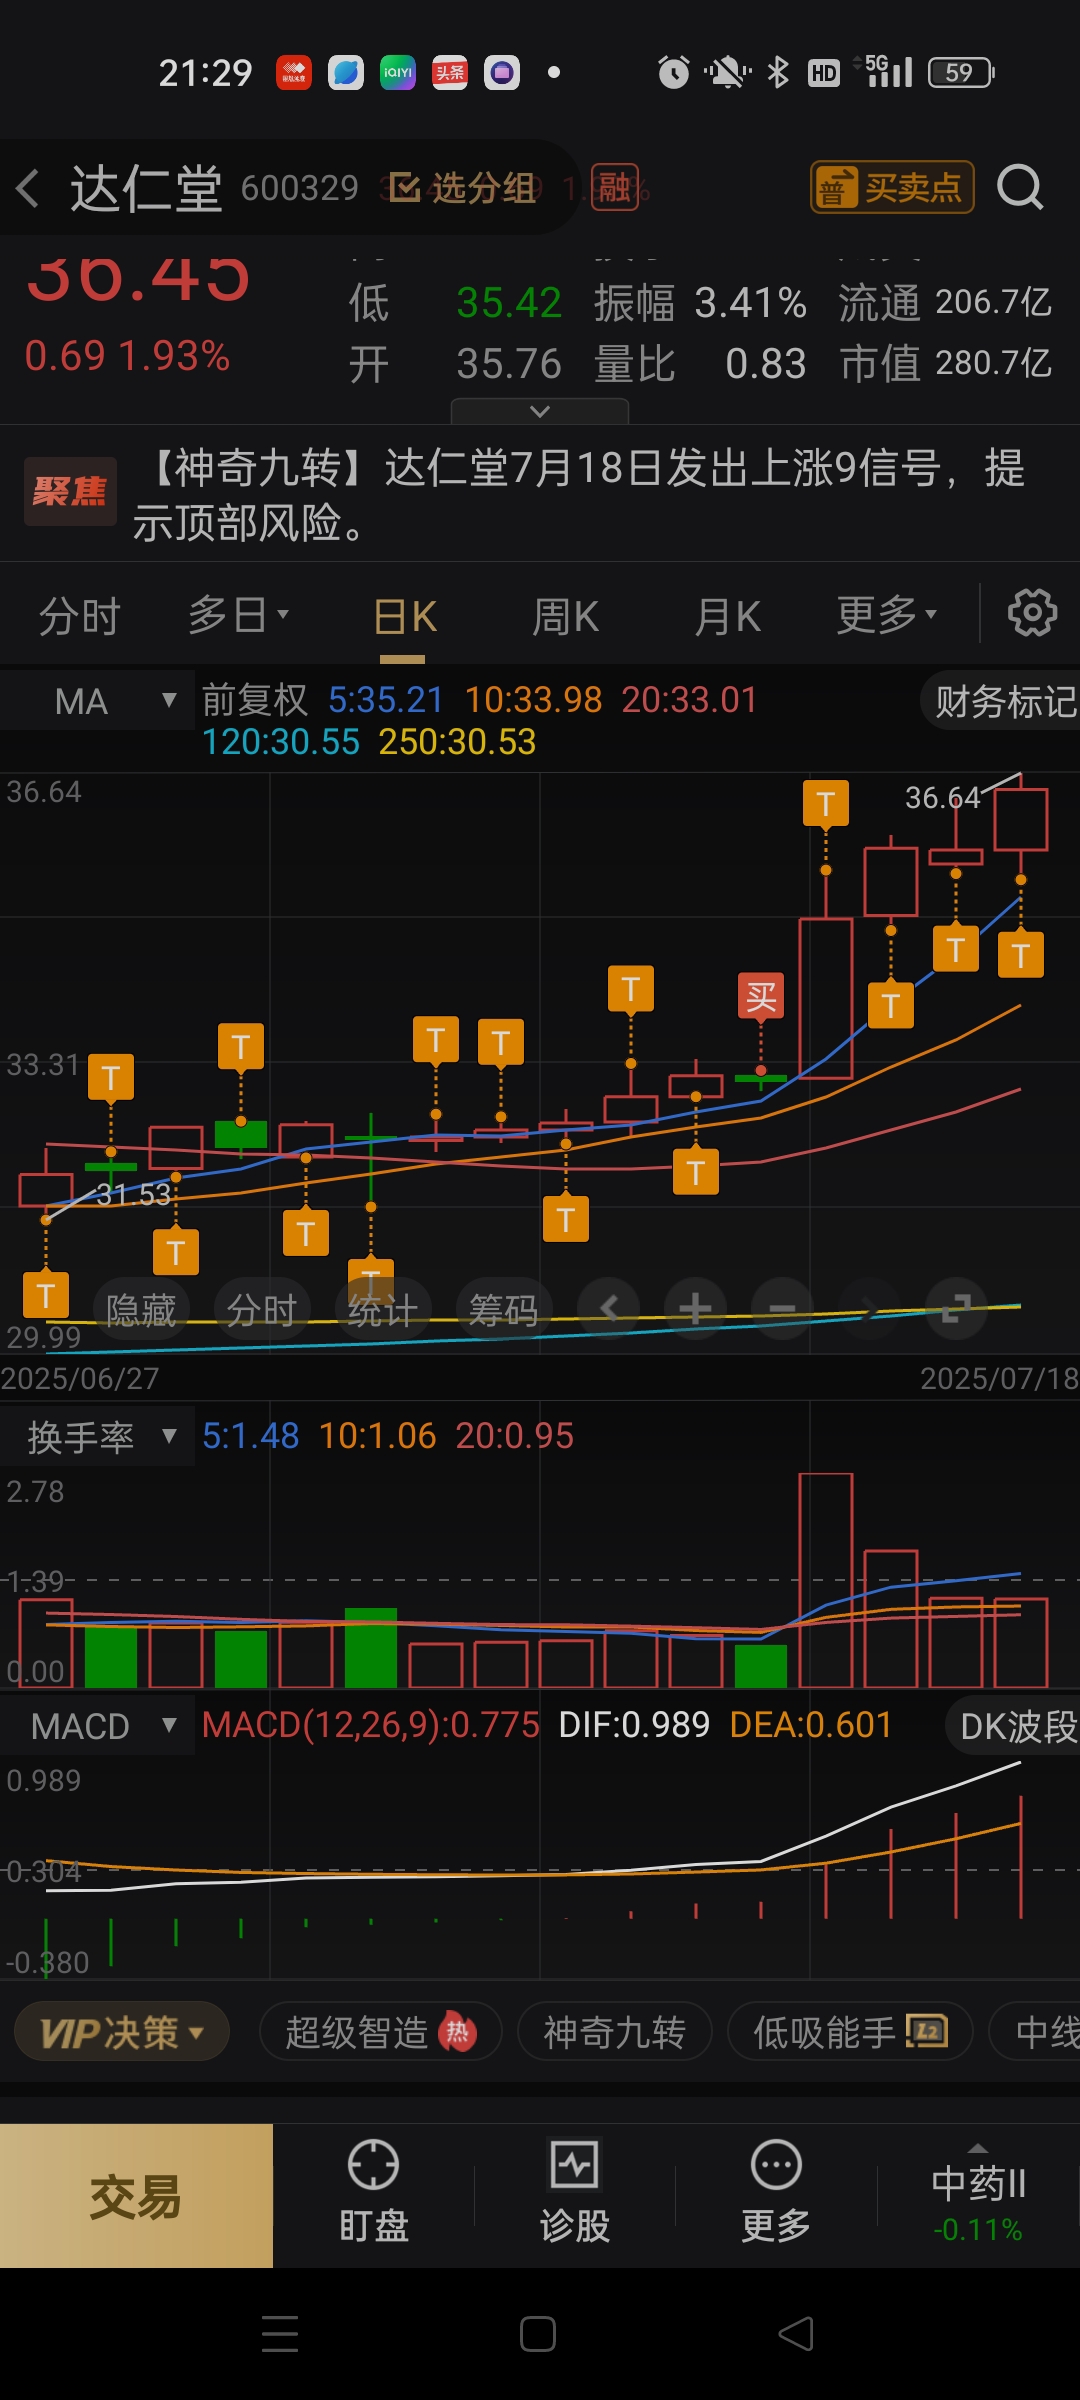Image resolution: width=1080 pixels, height=2400 pixels.
Task: Open the 更多 period dropdown
Action: pyautogui.click(x=887, y=615)
